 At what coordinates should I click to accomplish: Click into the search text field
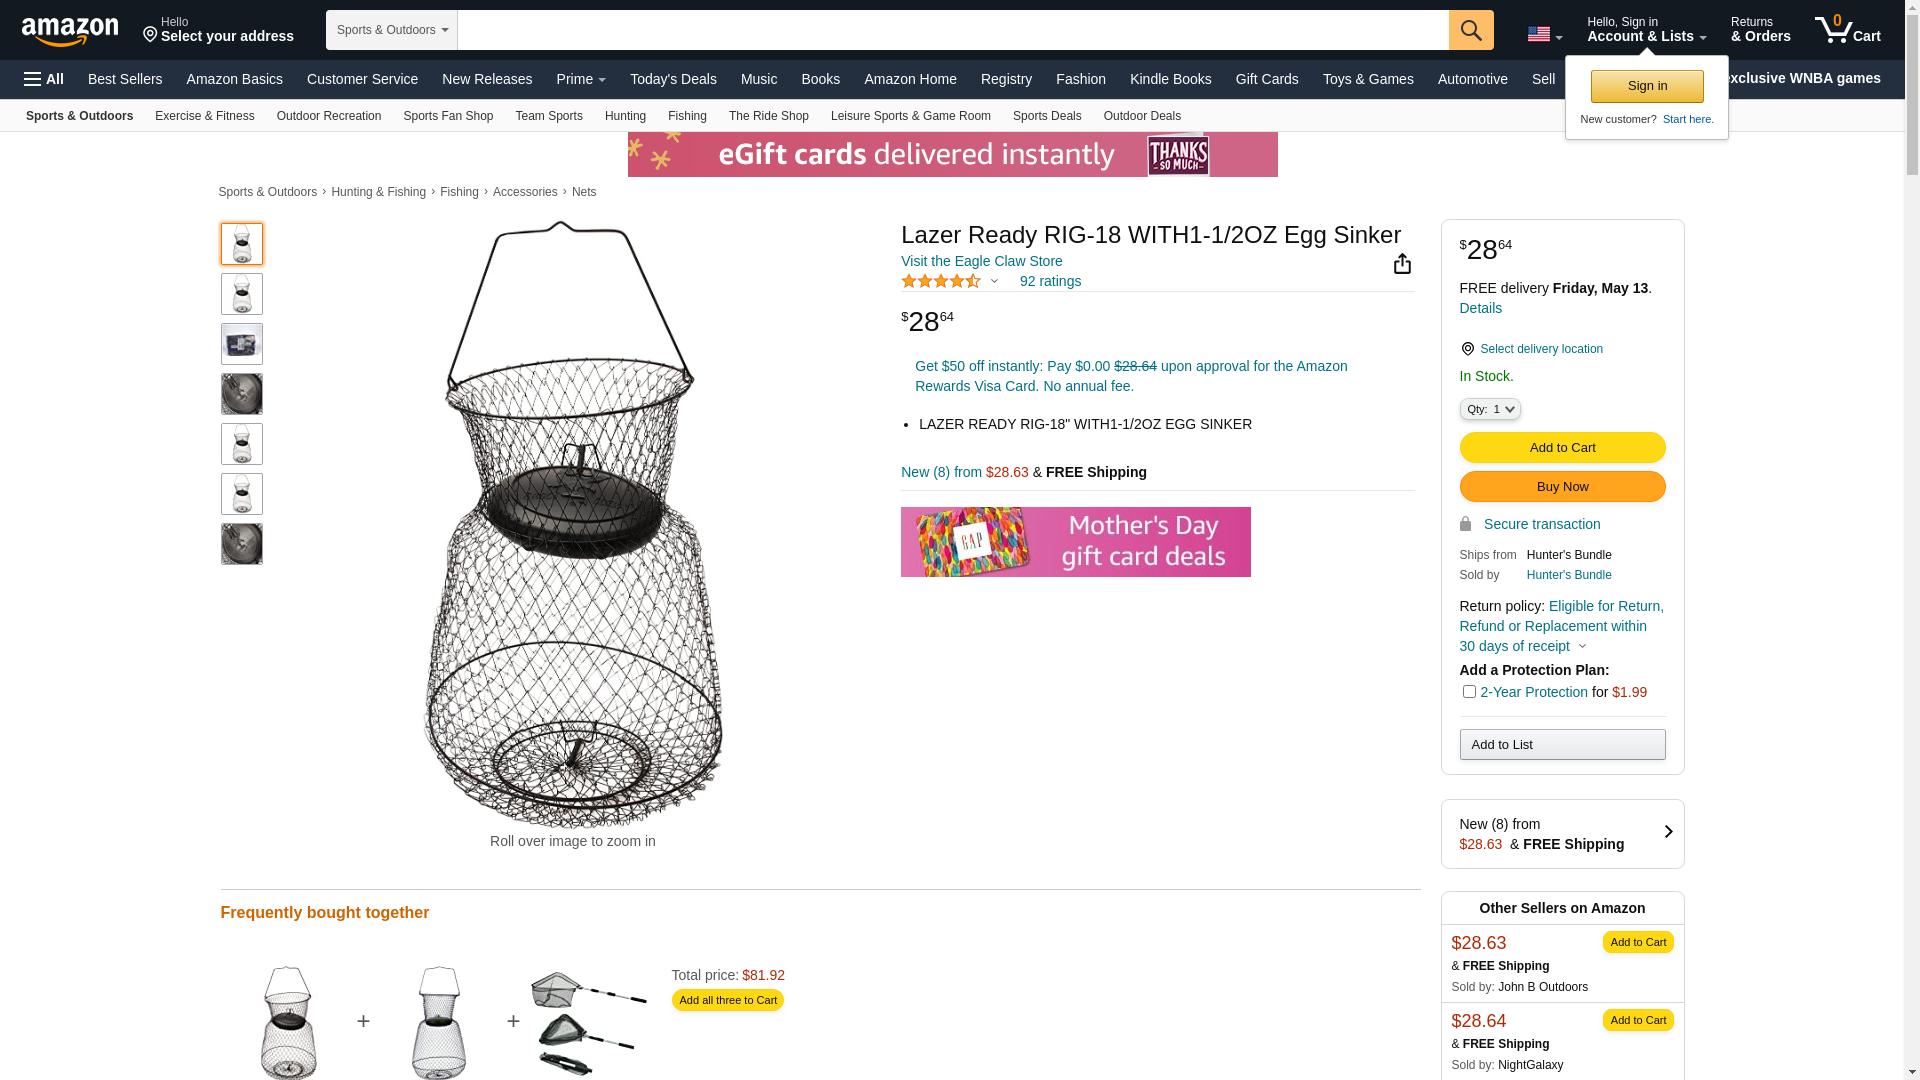tap(952, 30)
